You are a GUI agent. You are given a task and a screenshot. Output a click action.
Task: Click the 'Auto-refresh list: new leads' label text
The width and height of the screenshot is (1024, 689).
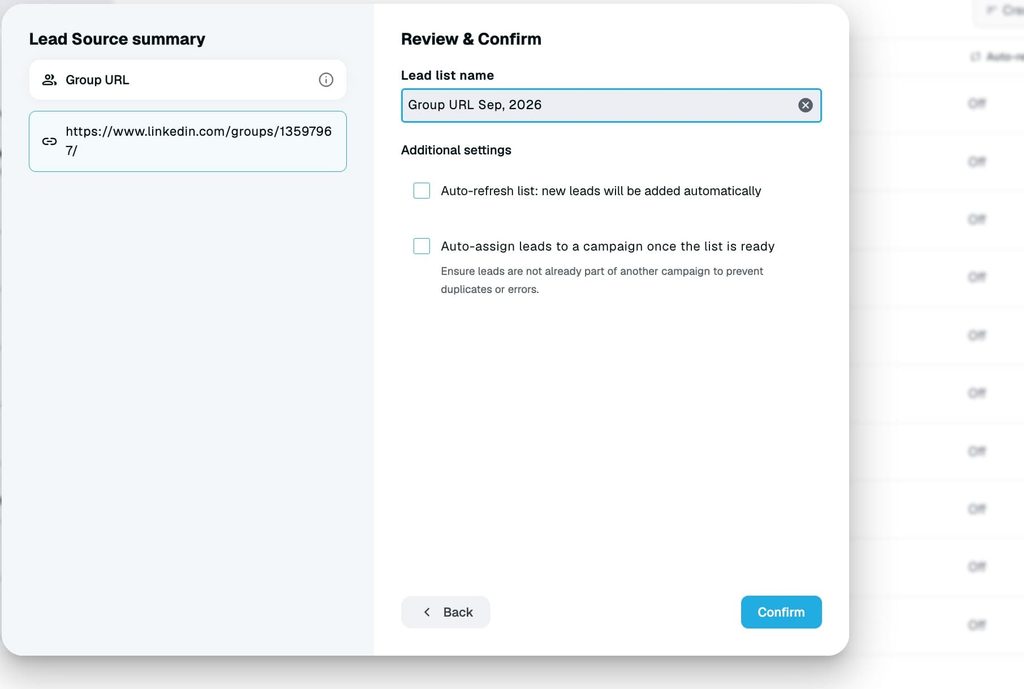(x=601, y=191)
